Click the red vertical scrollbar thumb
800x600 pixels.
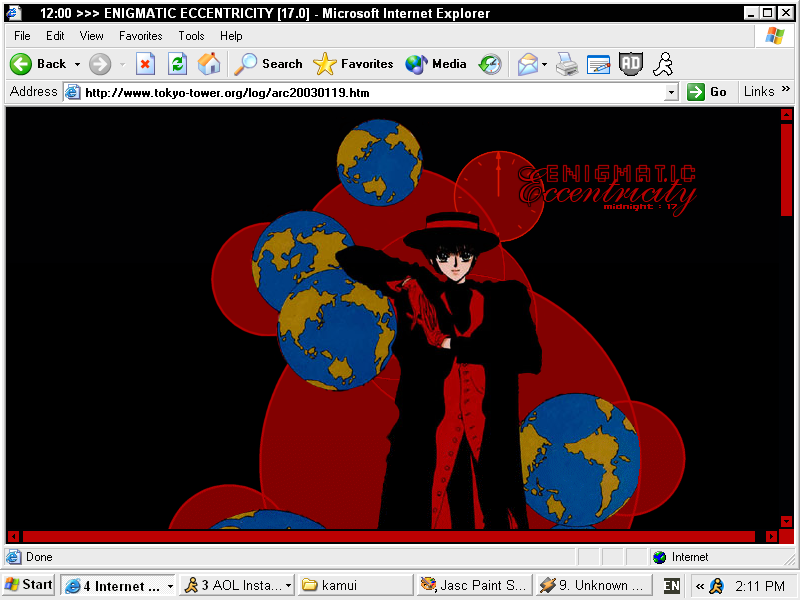click(786, 169)
